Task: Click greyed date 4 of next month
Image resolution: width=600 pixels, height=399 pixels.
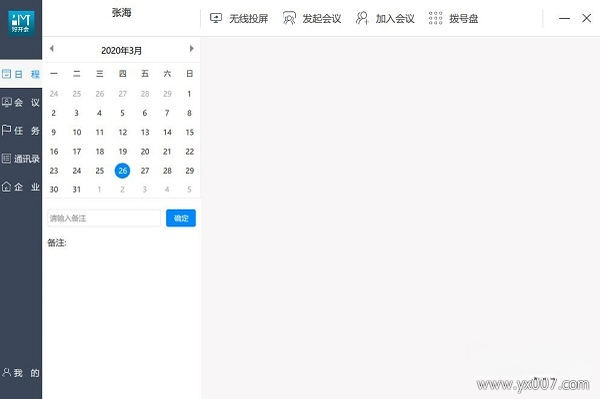Action: click(x=167, y=189)
